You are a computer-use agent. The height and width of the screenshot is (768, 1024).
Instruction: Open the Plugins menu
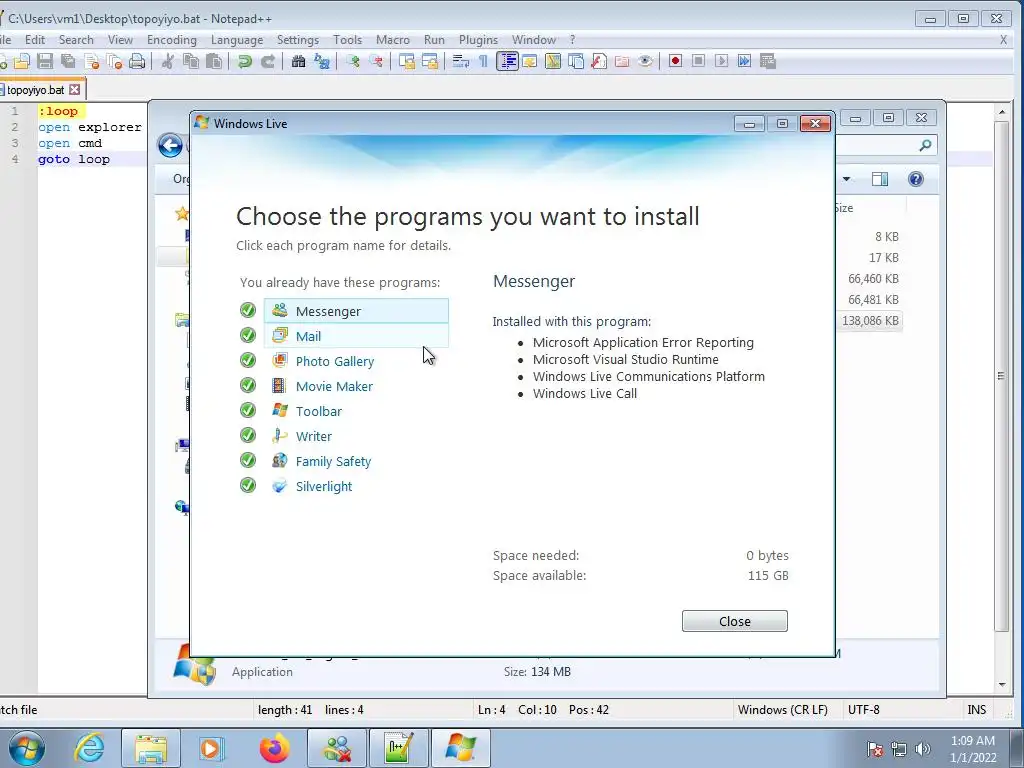(x=478, y=40)
